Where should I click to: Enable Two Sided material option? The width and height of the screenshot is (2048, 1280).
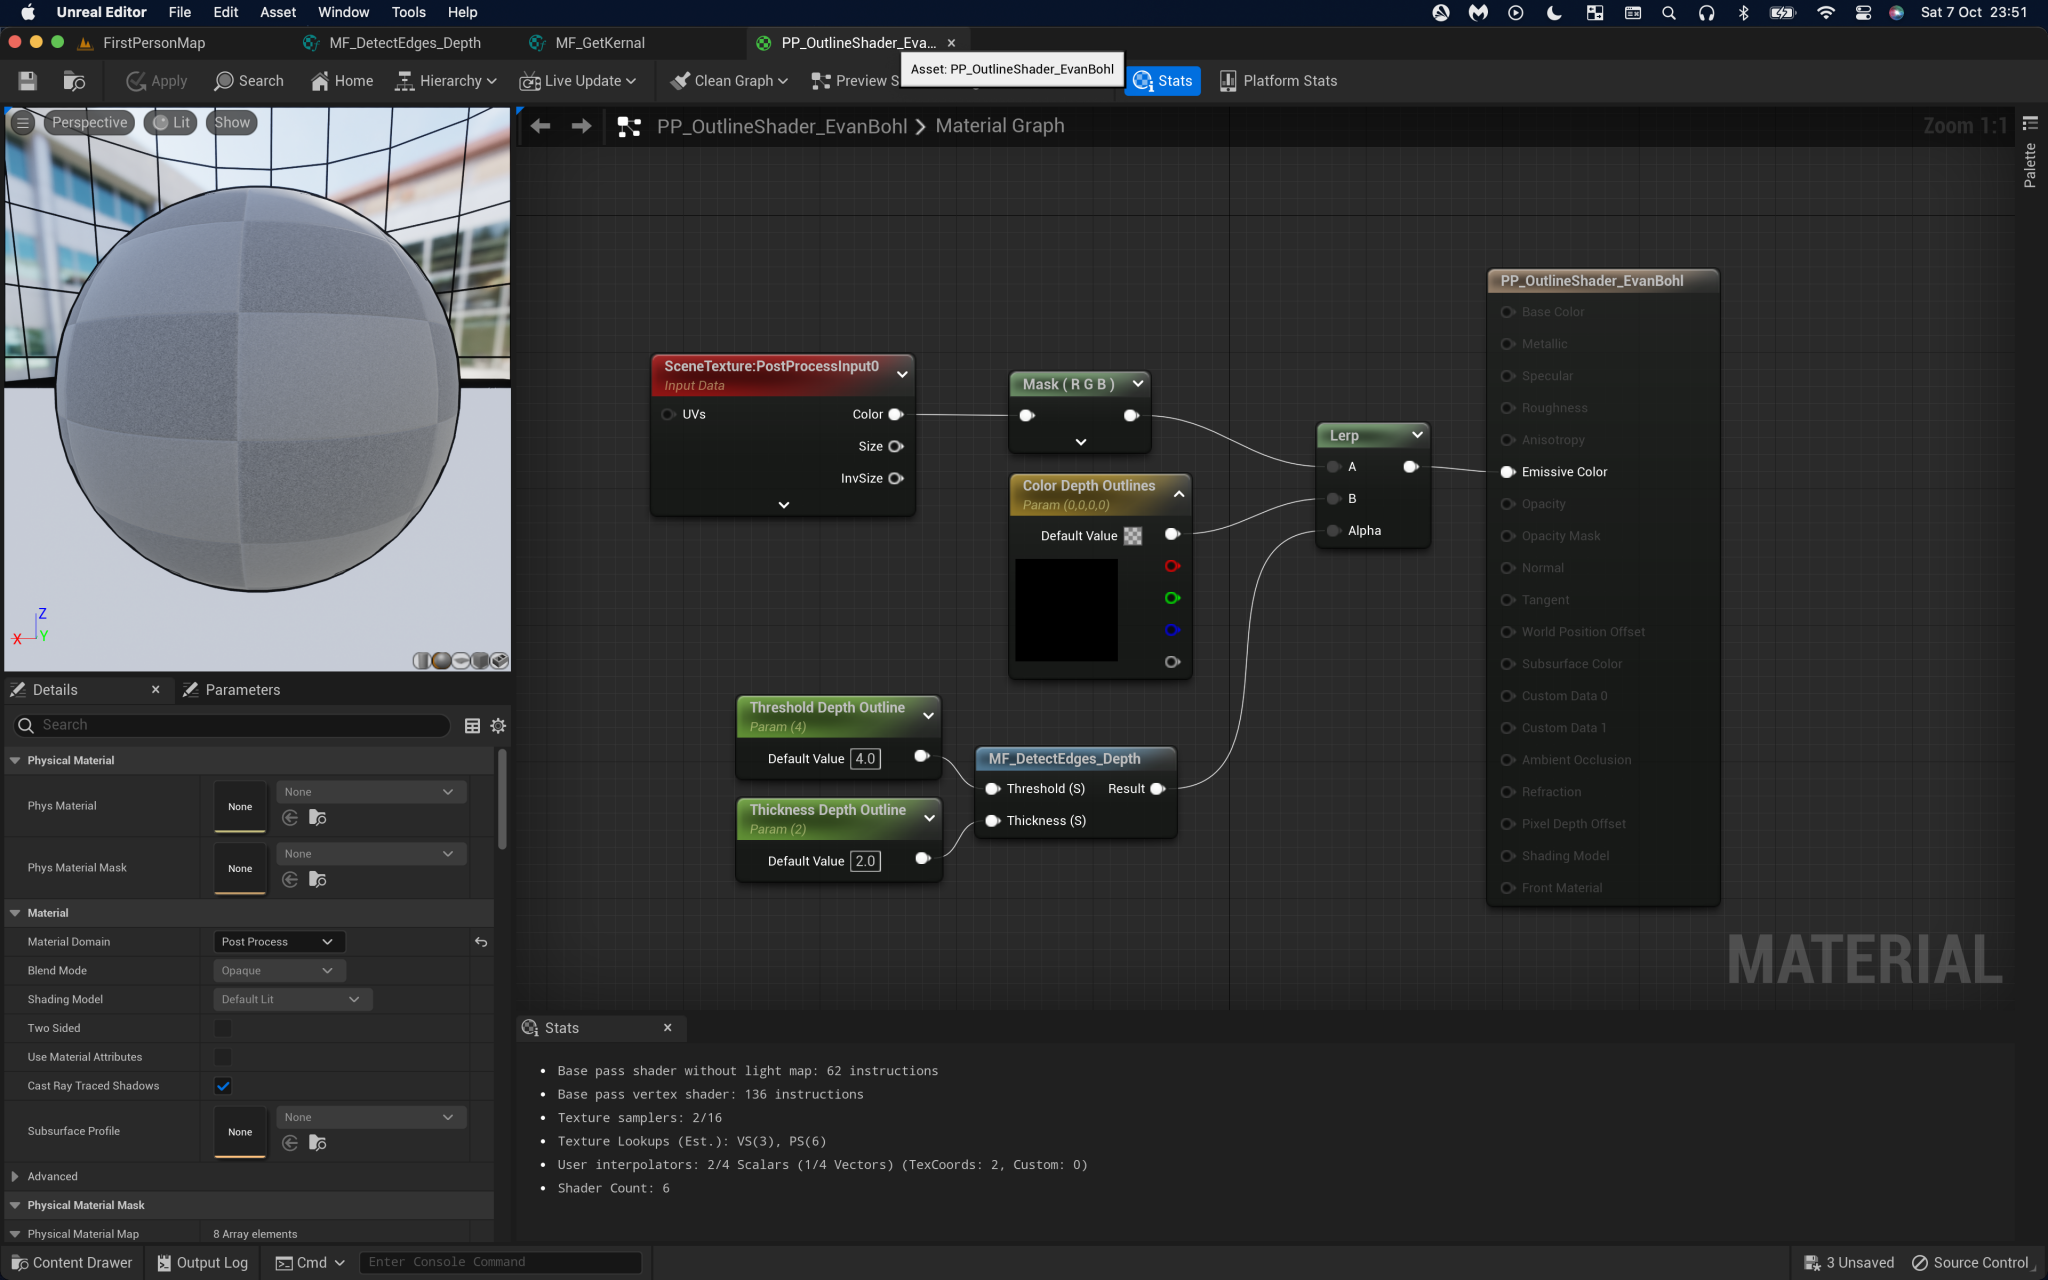[x=222, y=1028]
